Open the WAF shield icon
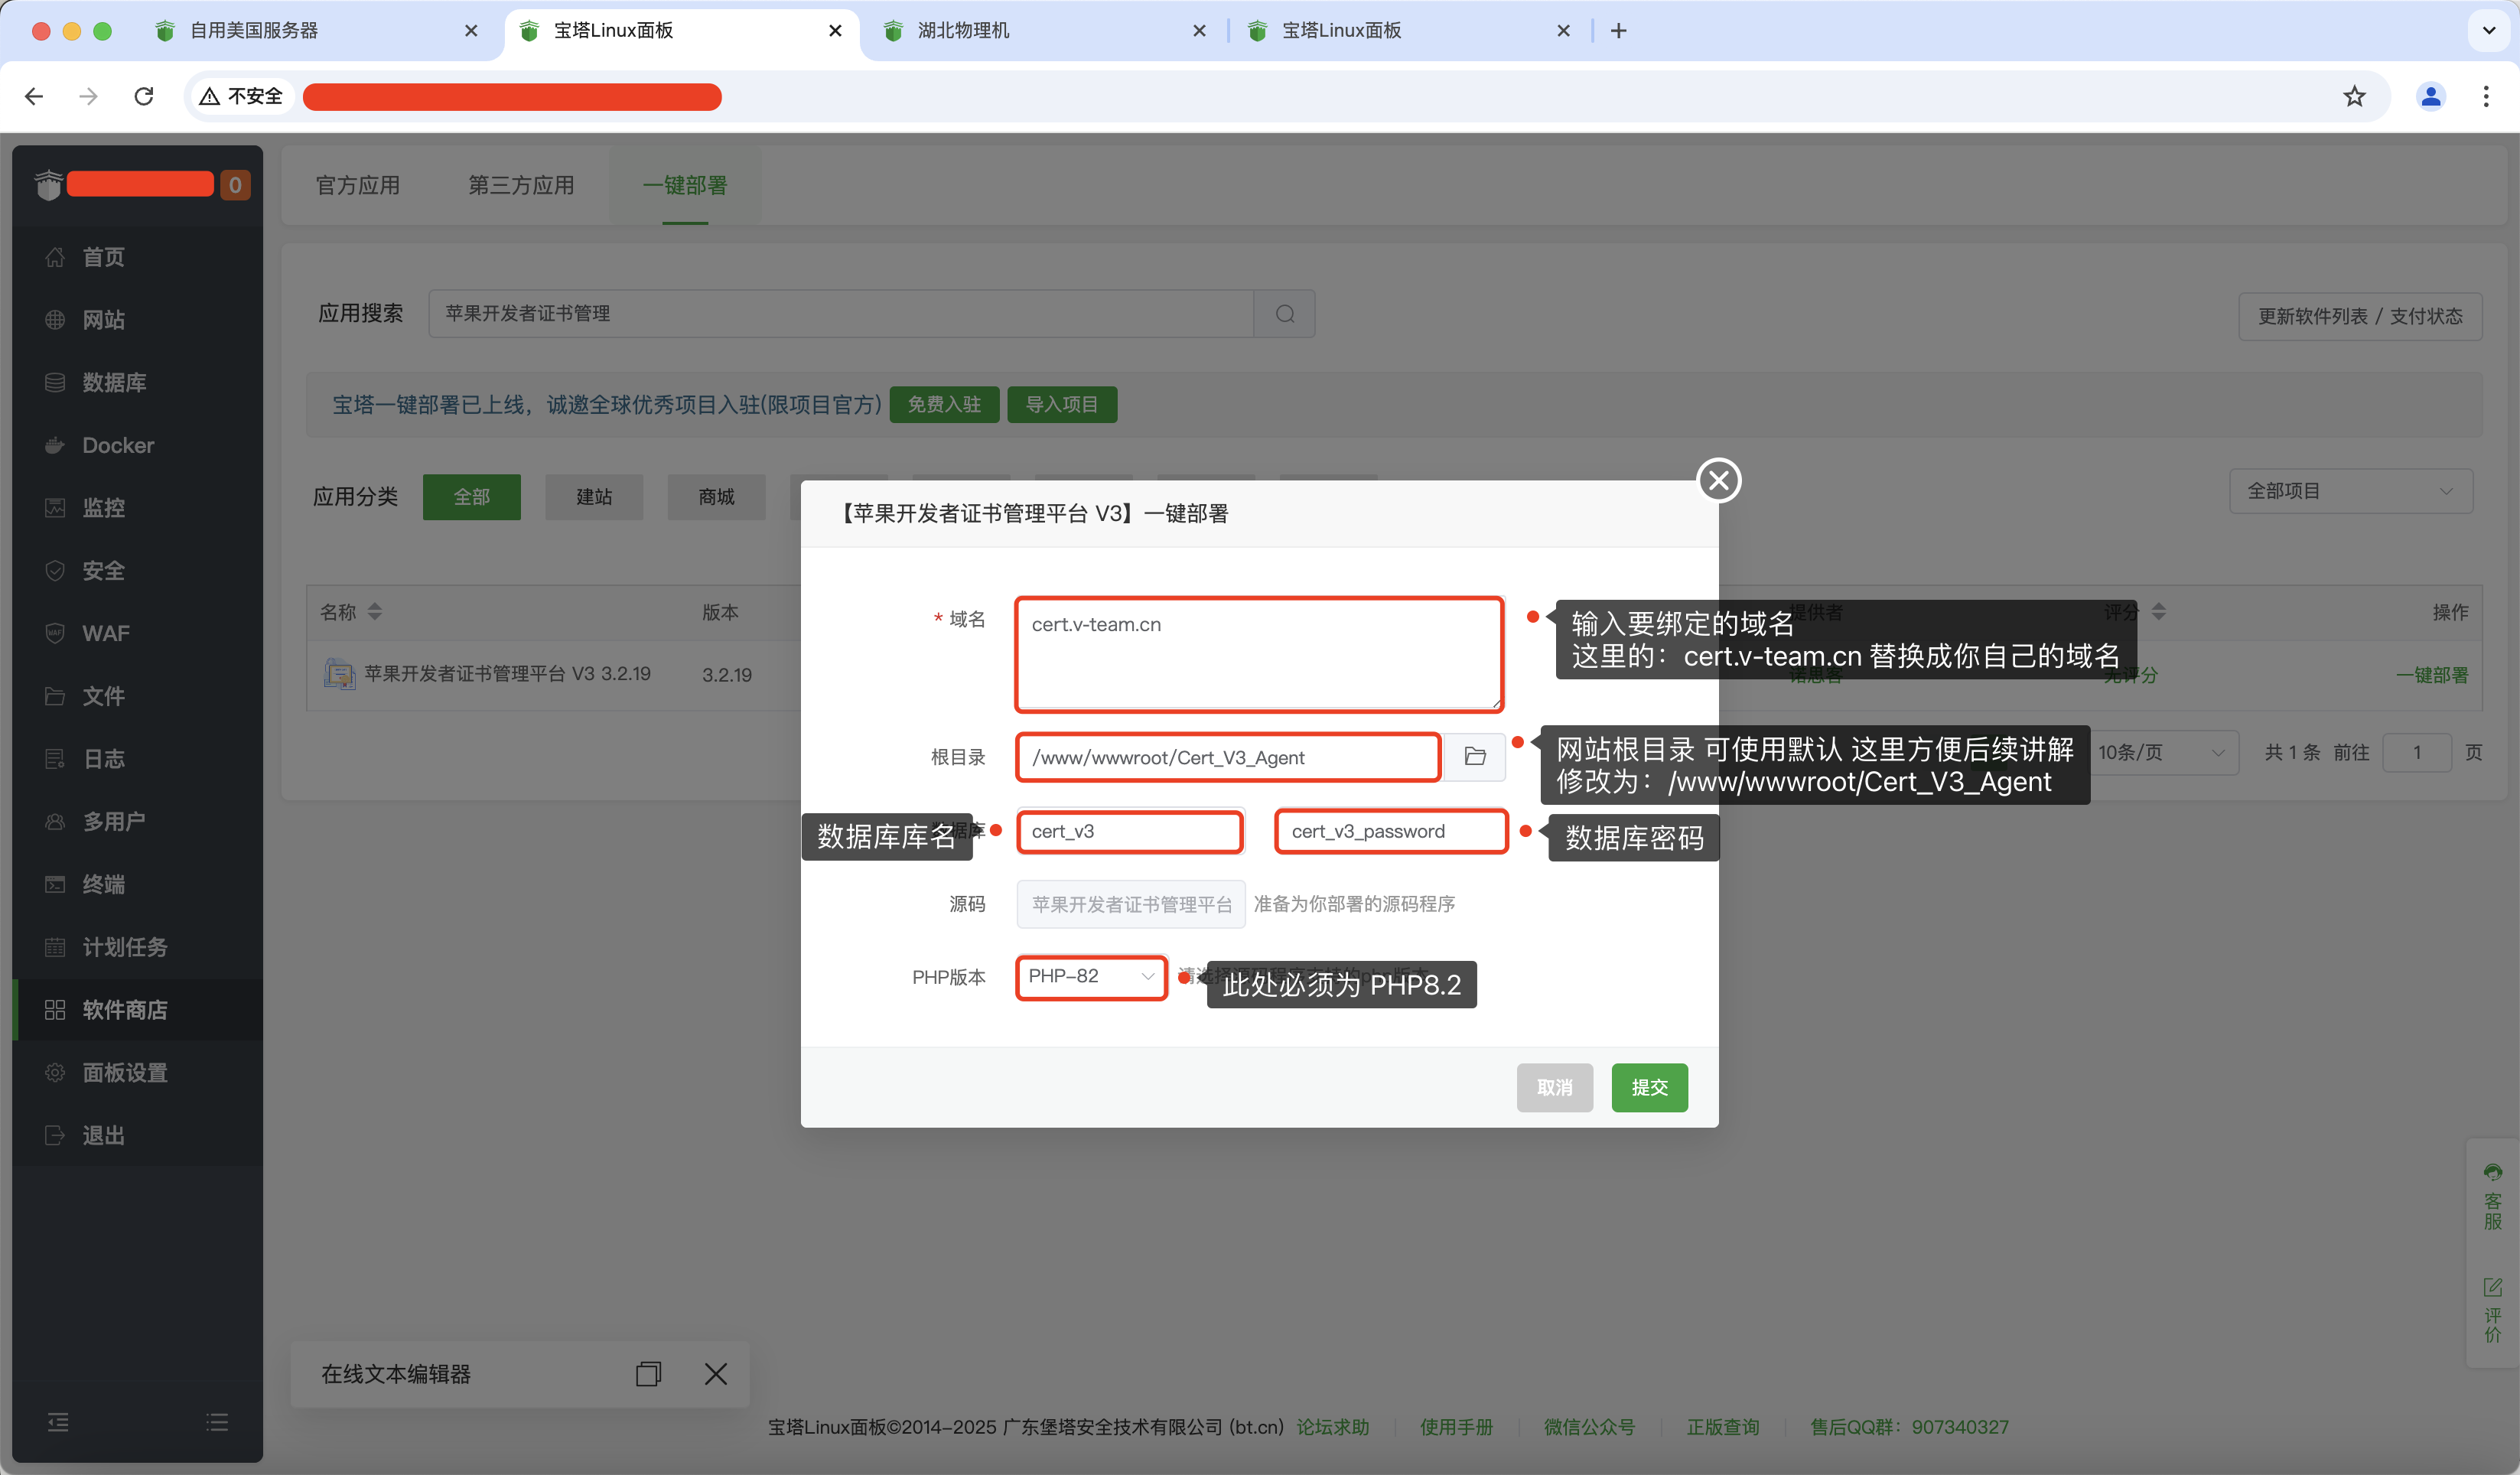The image size is (2520, 1475). point(55,633)
